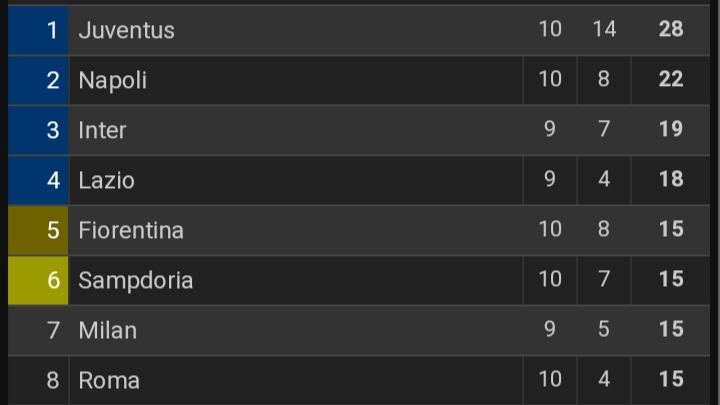This screenshot has height=405, width=720.
Task: Open Inter team name
Action: (x=102, y=130)
